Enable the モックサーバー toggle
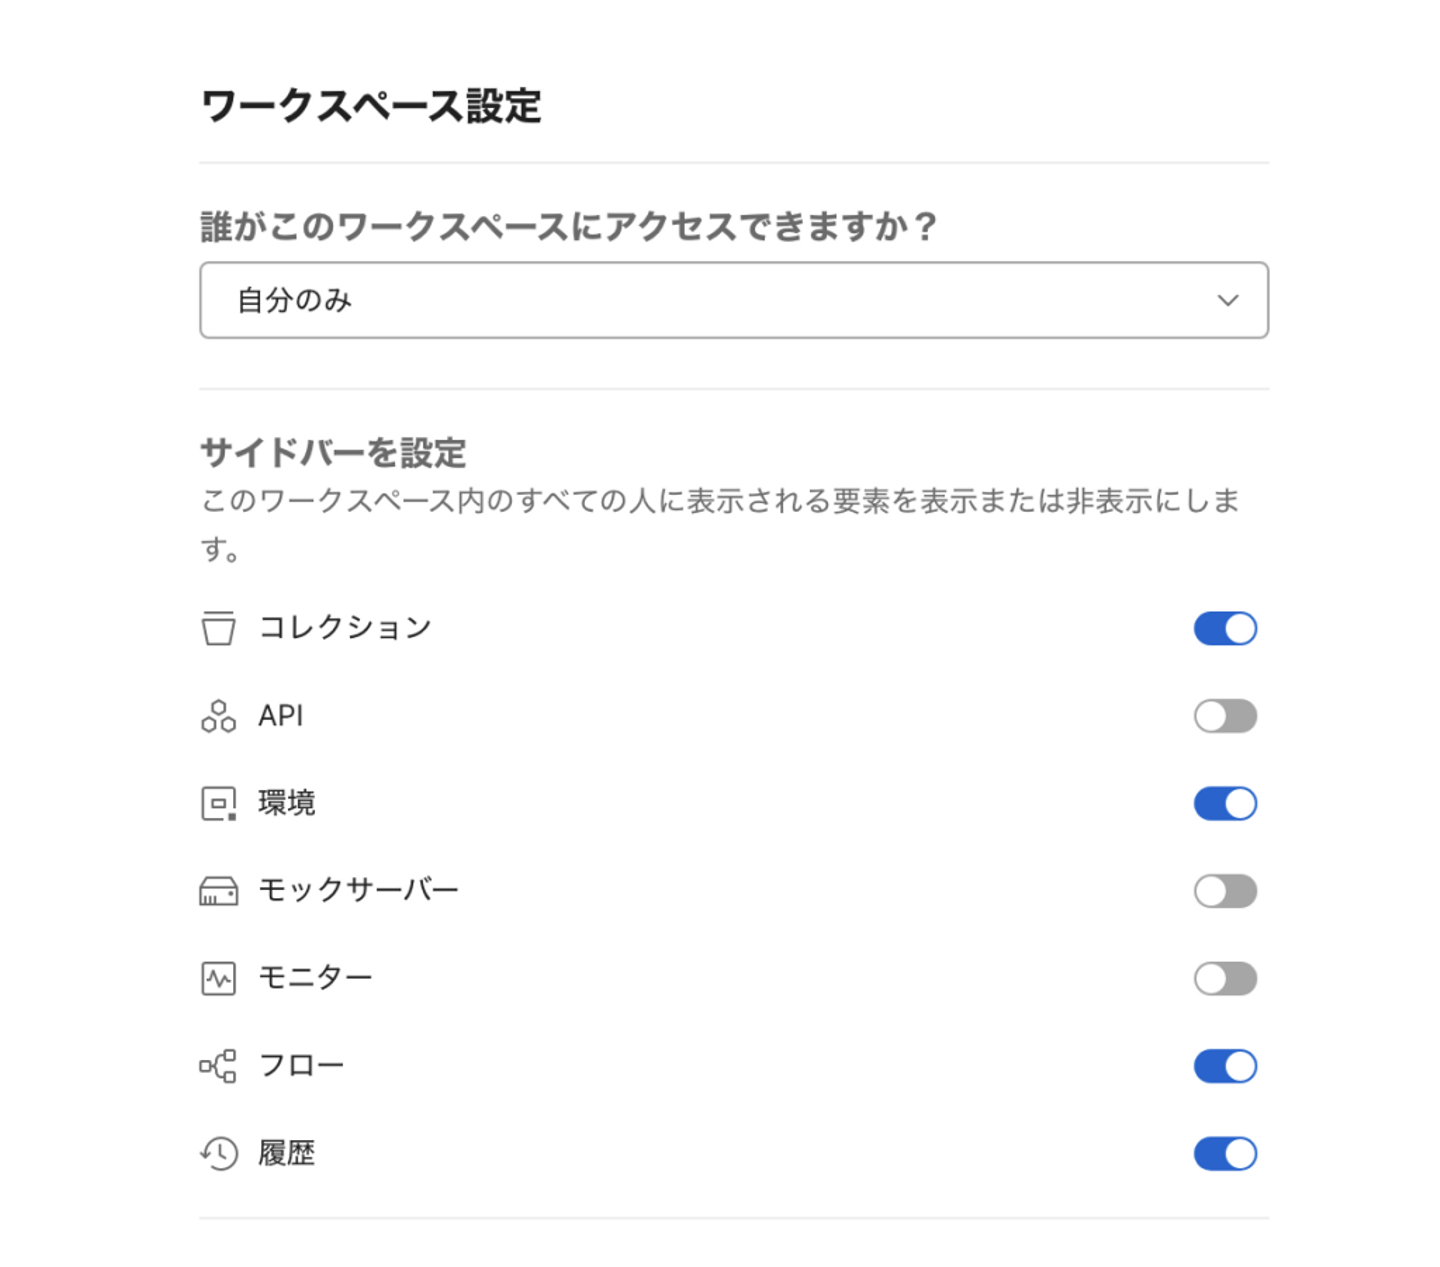1440x1267 pixels. pos(1225,891)
